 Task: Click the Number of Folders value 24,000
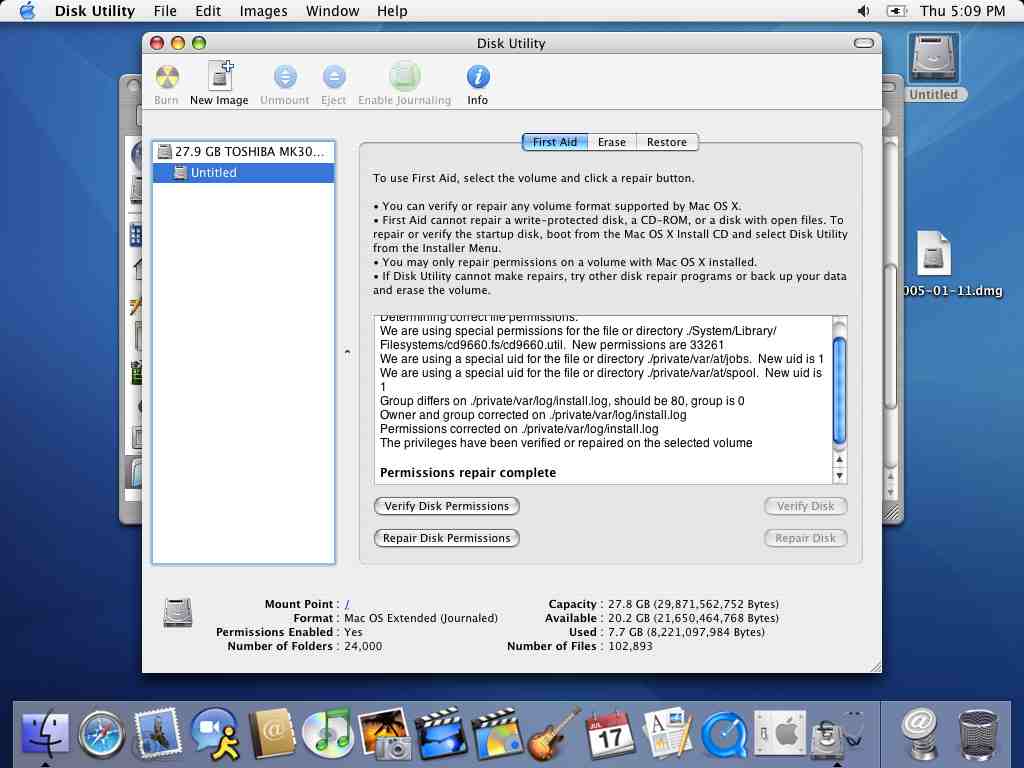pyautogui.click(x=363, y=646)
